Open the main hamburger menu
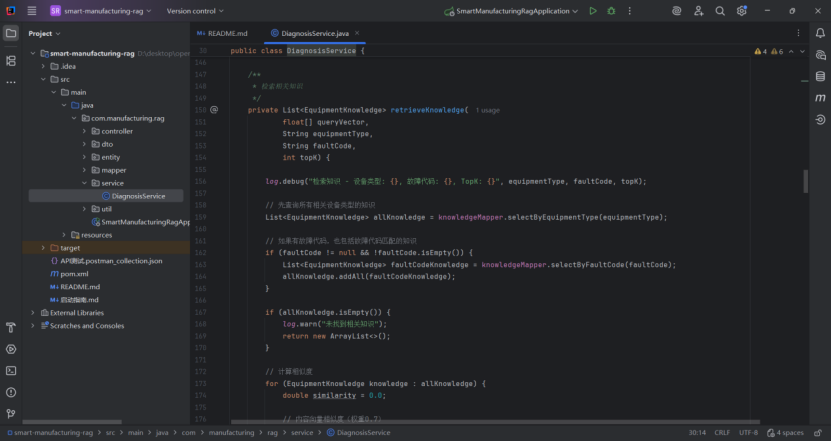The height and width of the screenshot is (442, 831). coord(32,11)
